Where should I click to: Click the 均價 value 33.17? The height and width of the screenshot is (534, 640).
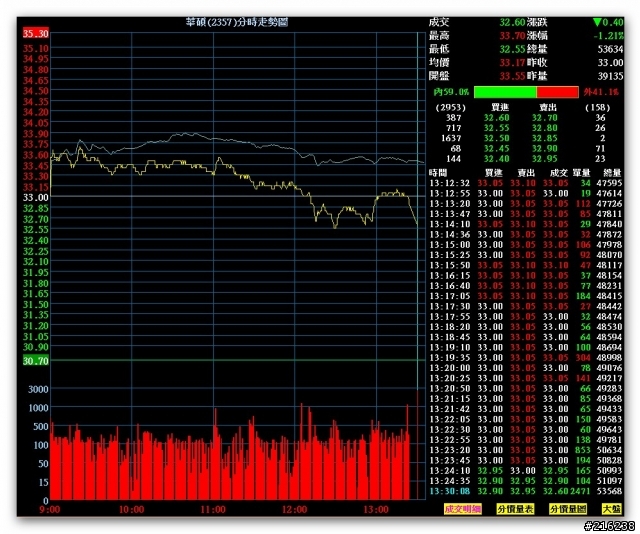click(512, 63)
